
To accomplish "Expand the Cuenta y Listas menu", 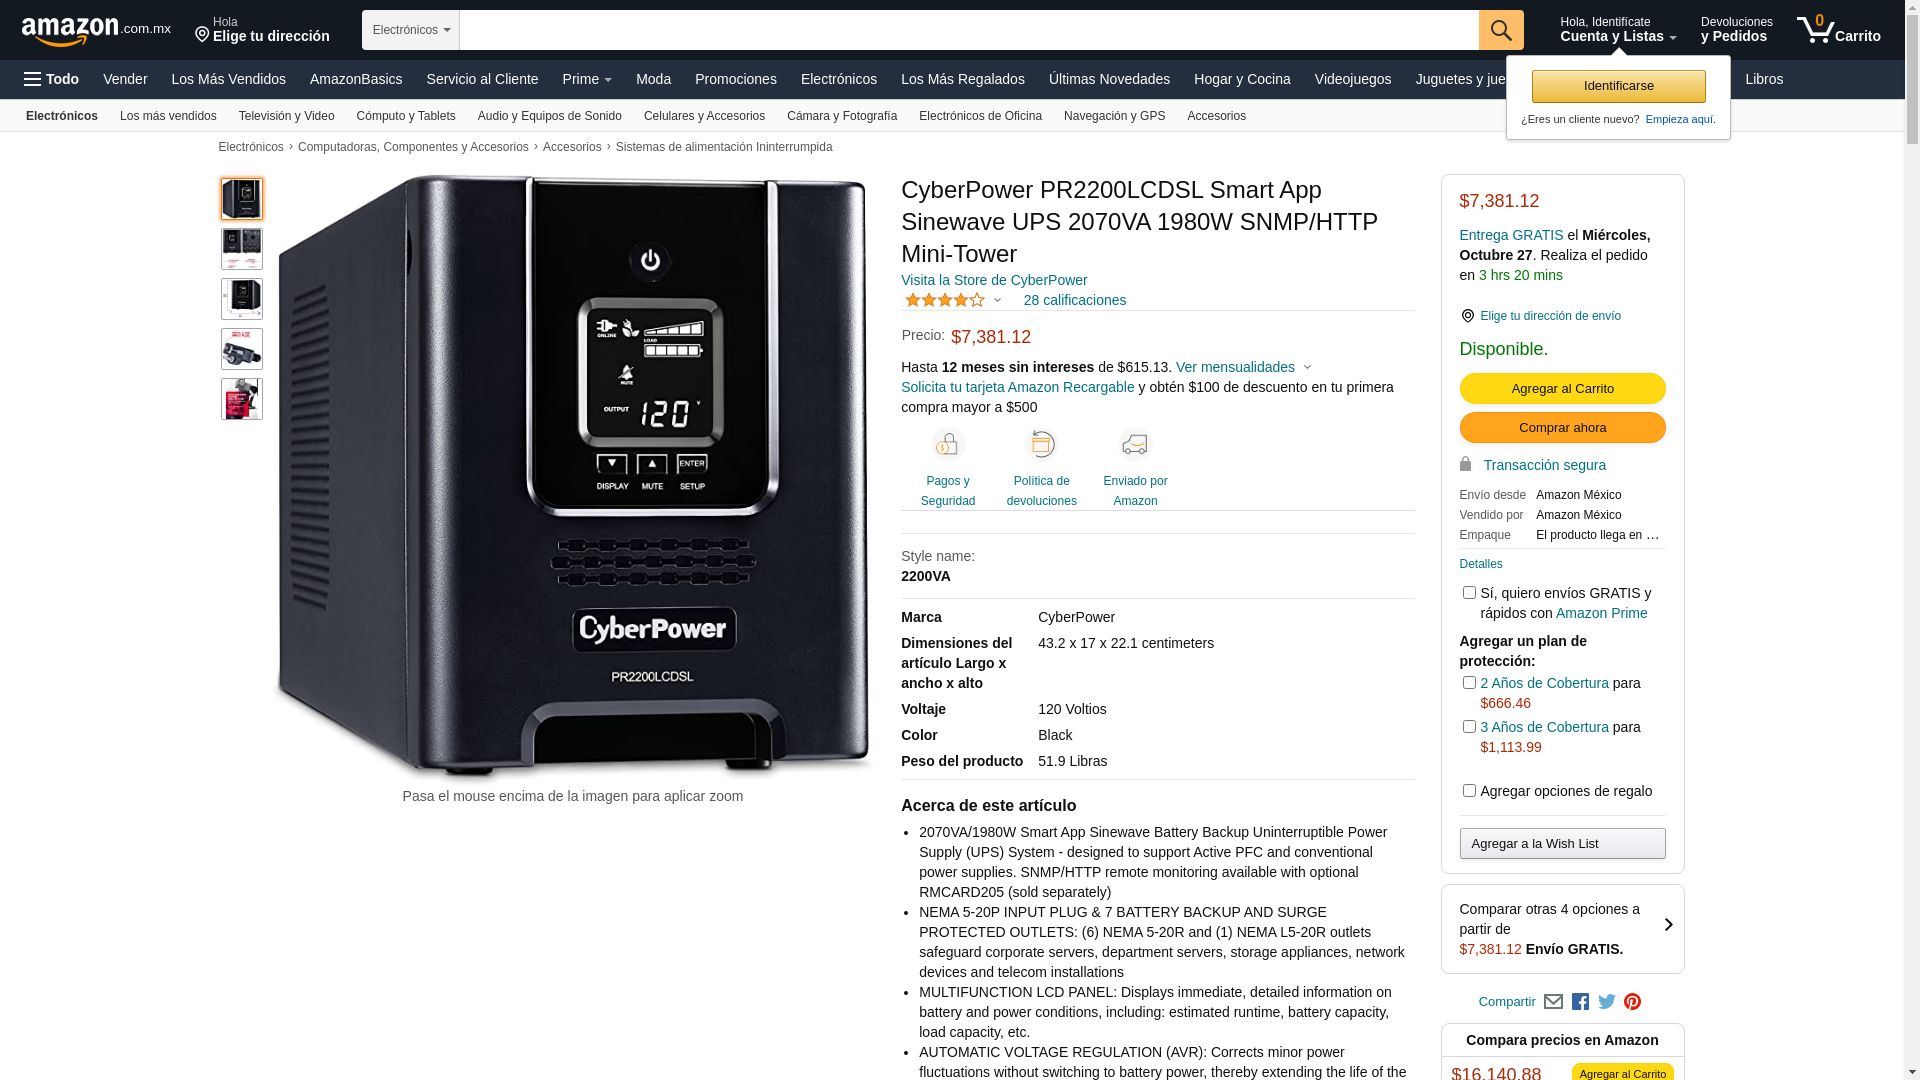I will 1618,30.
